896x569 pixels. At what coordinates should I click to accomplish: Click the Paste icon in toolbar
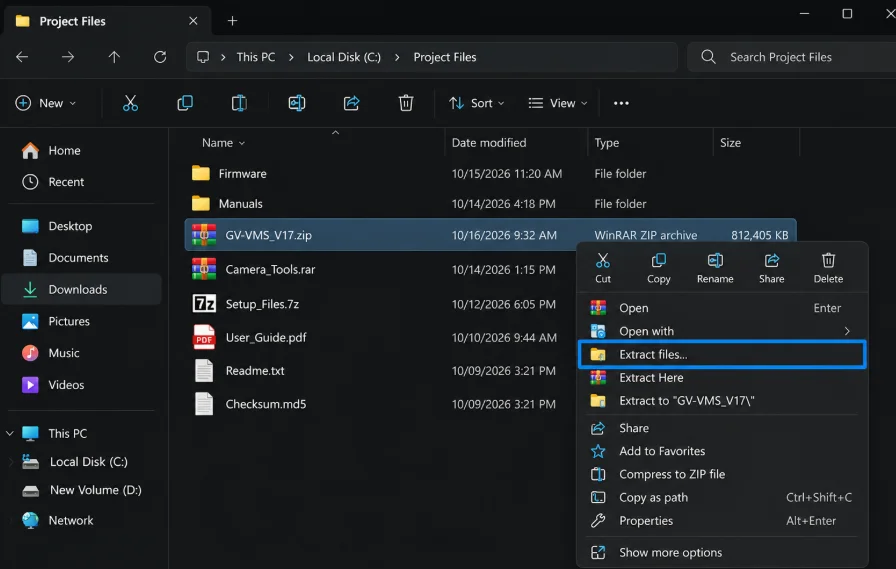(x=239, y=103)
